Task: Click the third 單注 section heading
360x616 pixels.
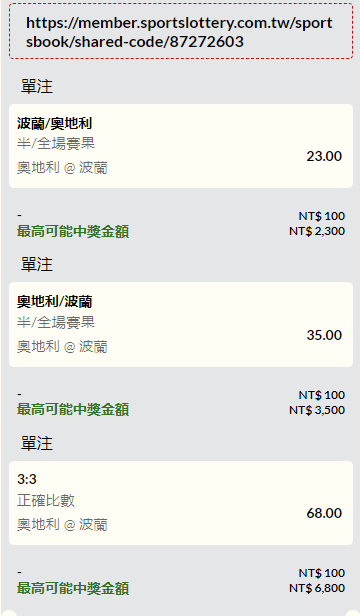Action: pyautogui.click(x=37, y=443)
